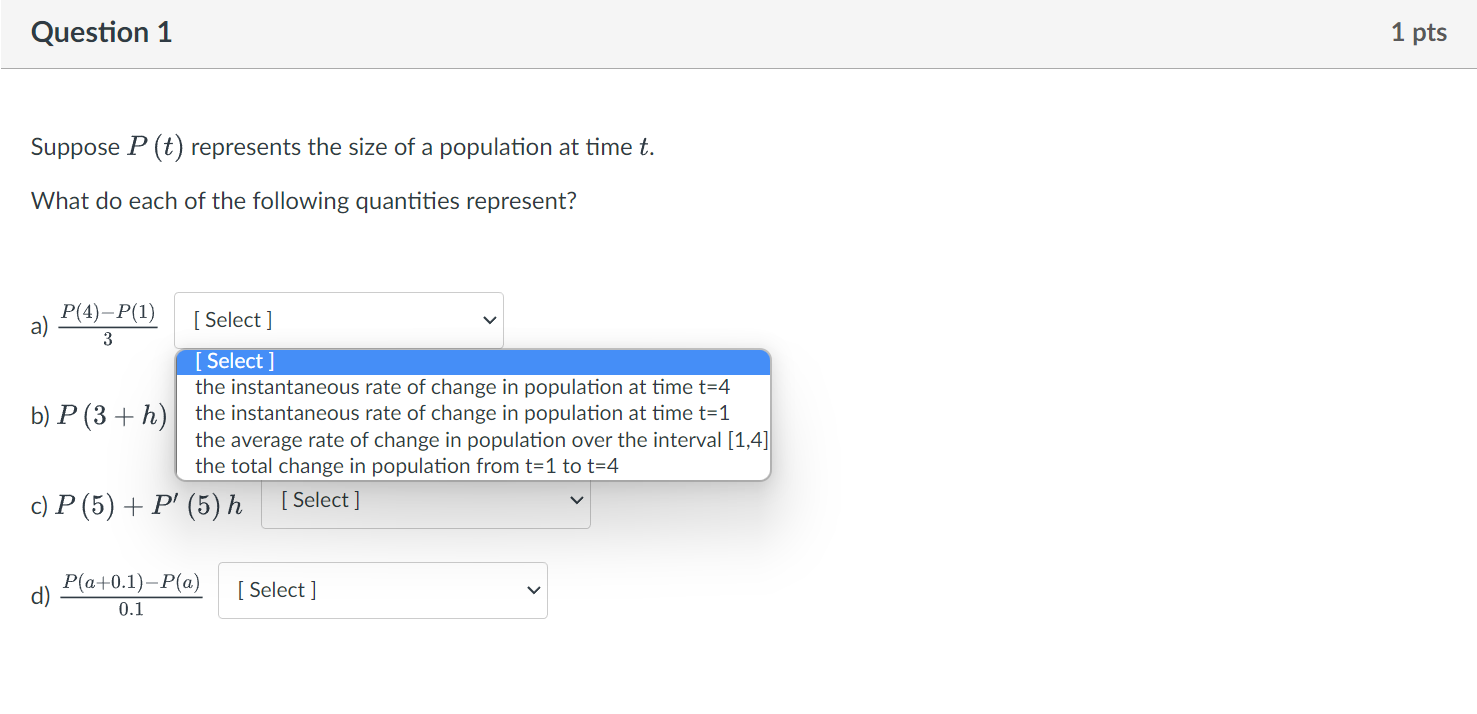Click the highlighted [ Select ] option in the list

click(x=235, y=360)
